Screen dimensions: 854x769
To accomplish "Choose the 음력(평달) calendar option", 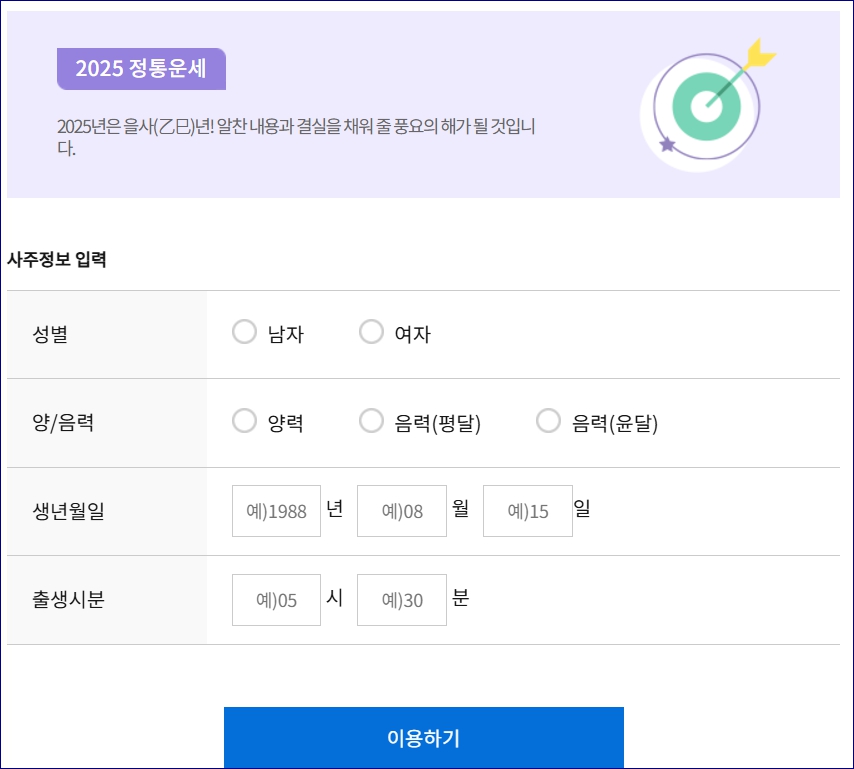I will pos(371,421).
